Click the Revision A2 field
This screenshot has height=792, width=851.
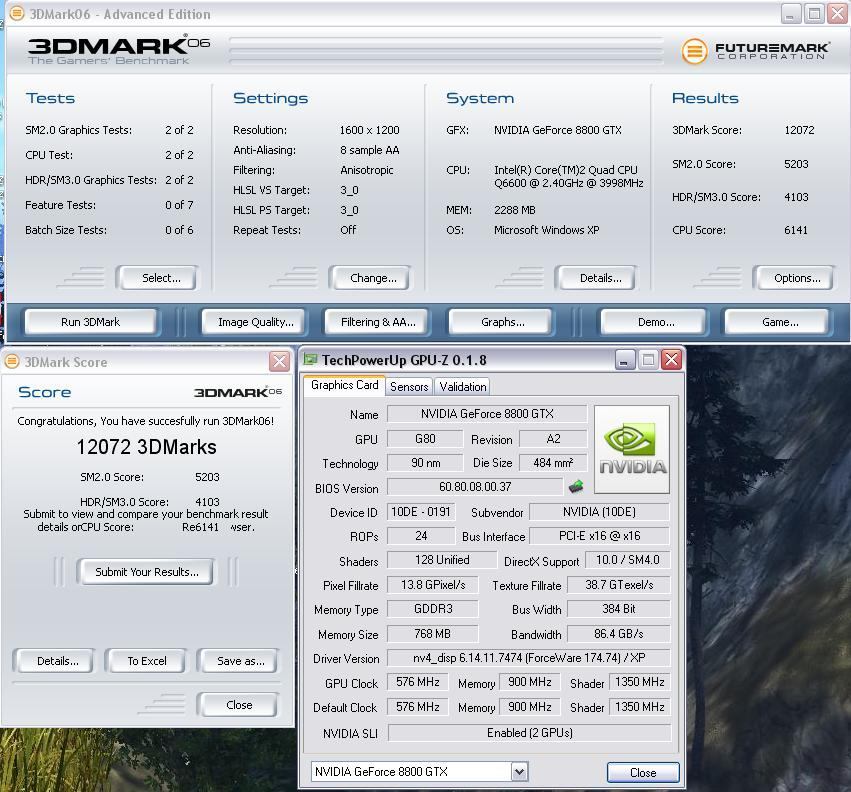pyautogui.click(x=552, y=439)
